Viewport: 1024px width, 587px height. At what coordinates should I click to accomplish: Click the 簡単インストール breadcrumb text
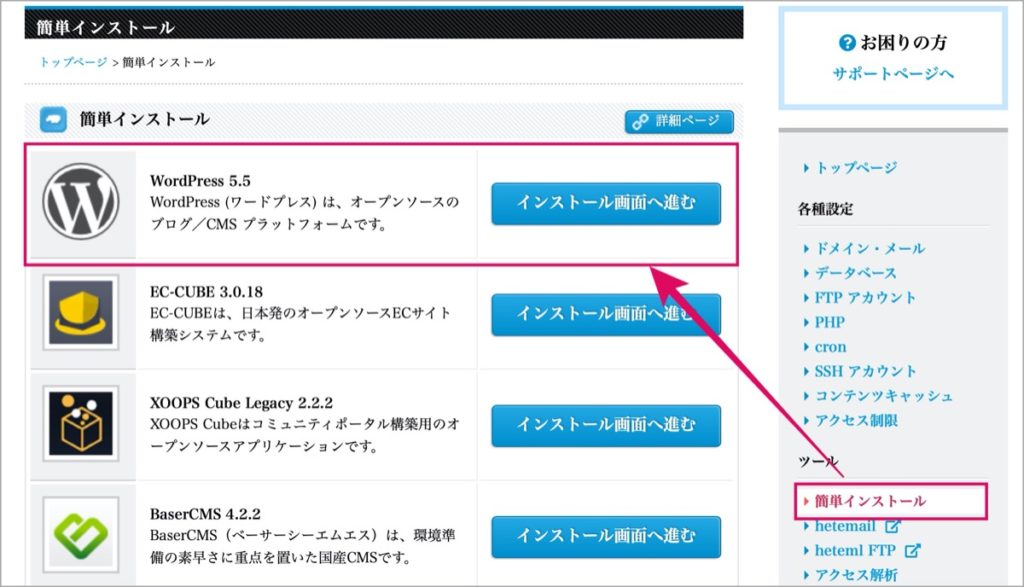pyautogui.click(x=168, y=62)
